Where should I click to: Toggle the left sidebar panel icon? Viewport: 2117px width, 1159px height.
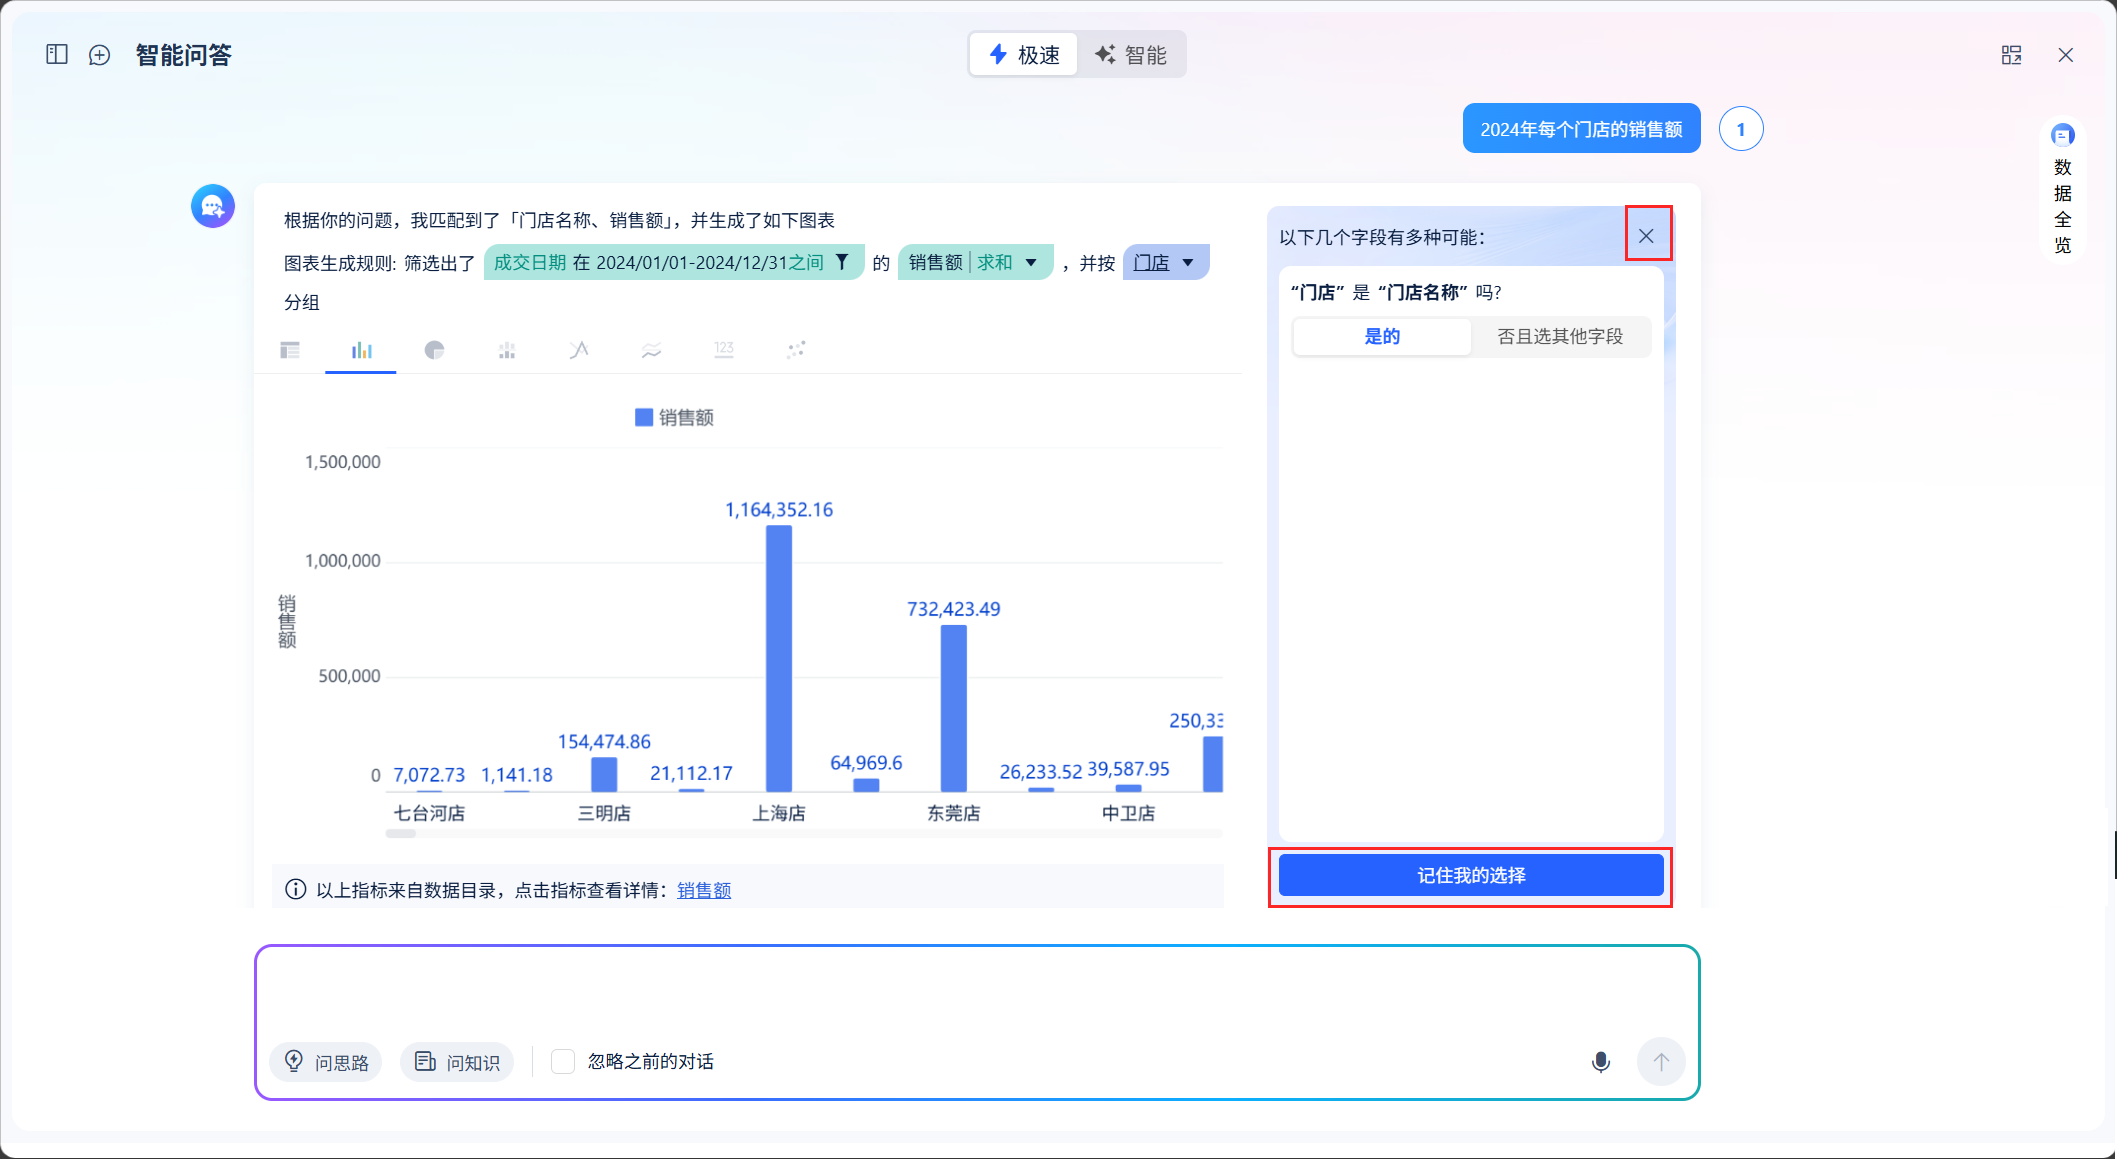(x=57, y=55)
